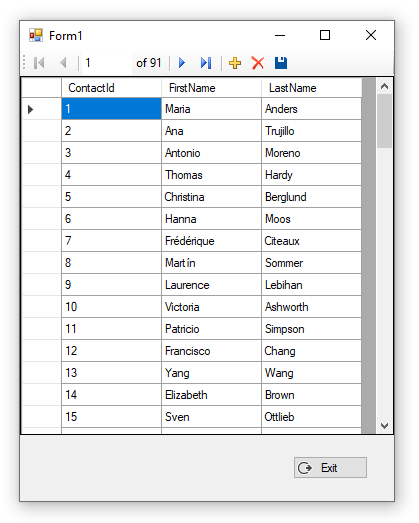Click the vertical scrollbar thumb
Image resolution: width=419 pixels, height=523 pixels.
click(384, 121)
